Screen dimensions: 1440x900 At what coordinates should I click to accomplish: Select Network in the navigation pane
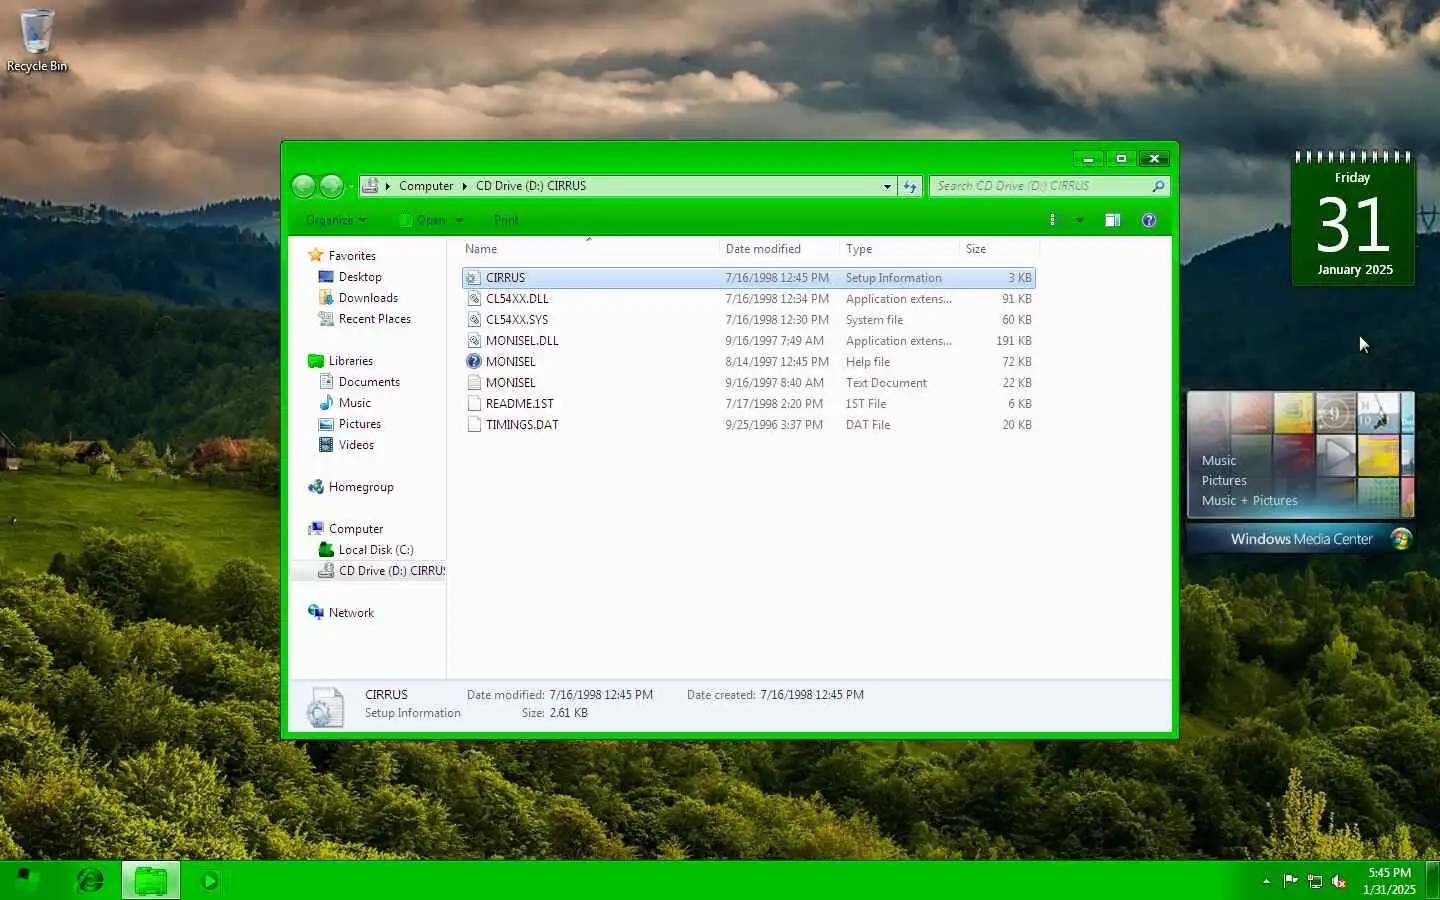pos(351,613)
